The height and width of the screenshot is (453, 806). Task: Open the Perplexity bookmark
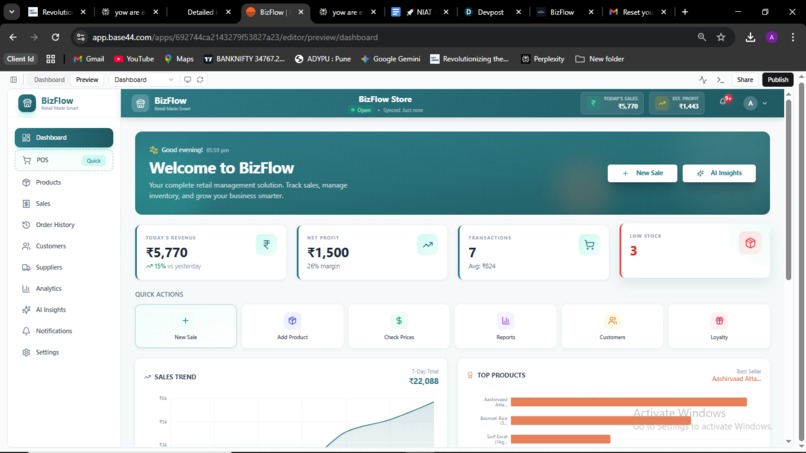tap(542, 59)
